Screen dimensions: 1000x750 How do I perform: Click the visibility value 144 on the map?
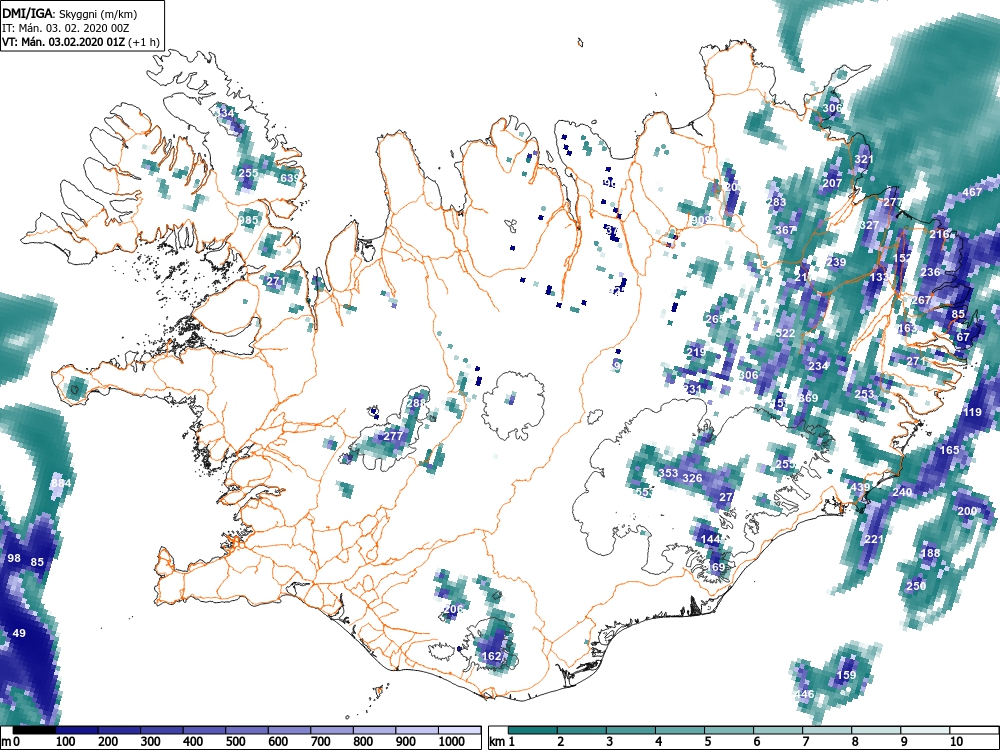710,539
